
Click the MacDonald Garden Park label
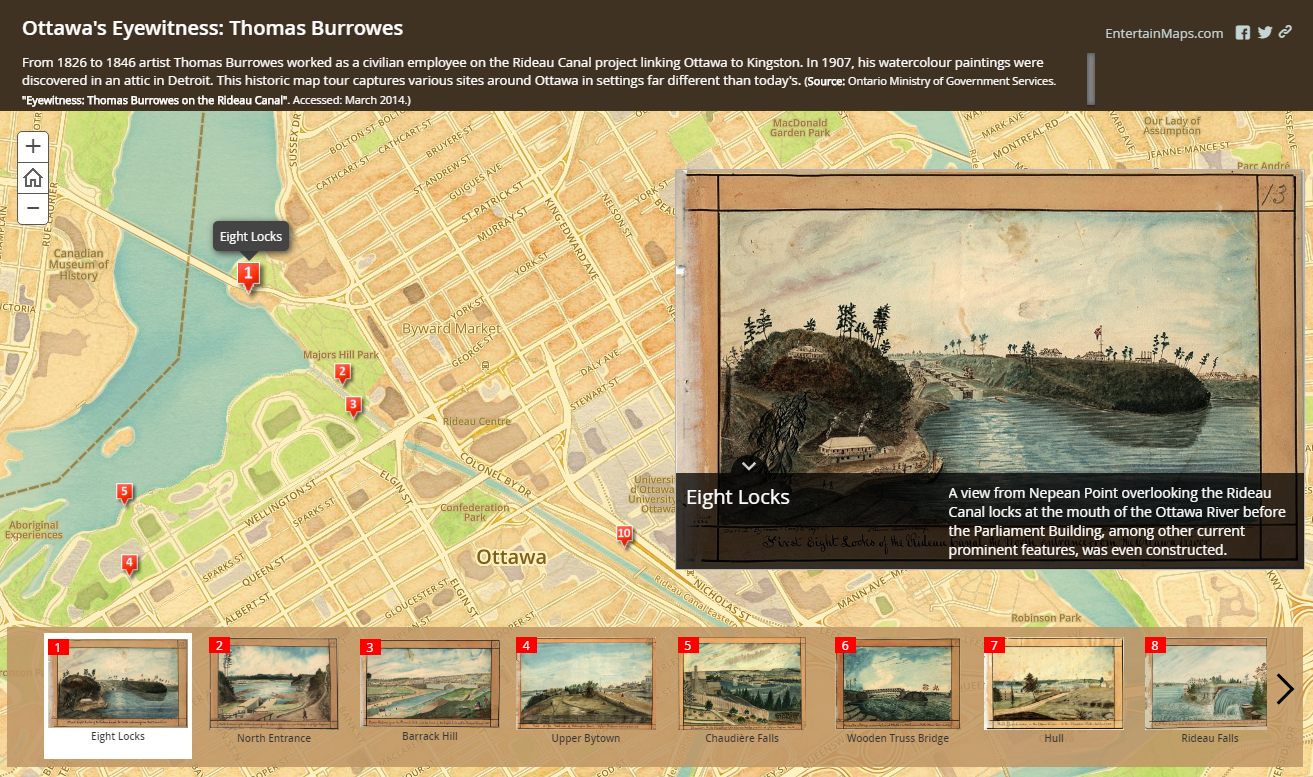point(801,127)
